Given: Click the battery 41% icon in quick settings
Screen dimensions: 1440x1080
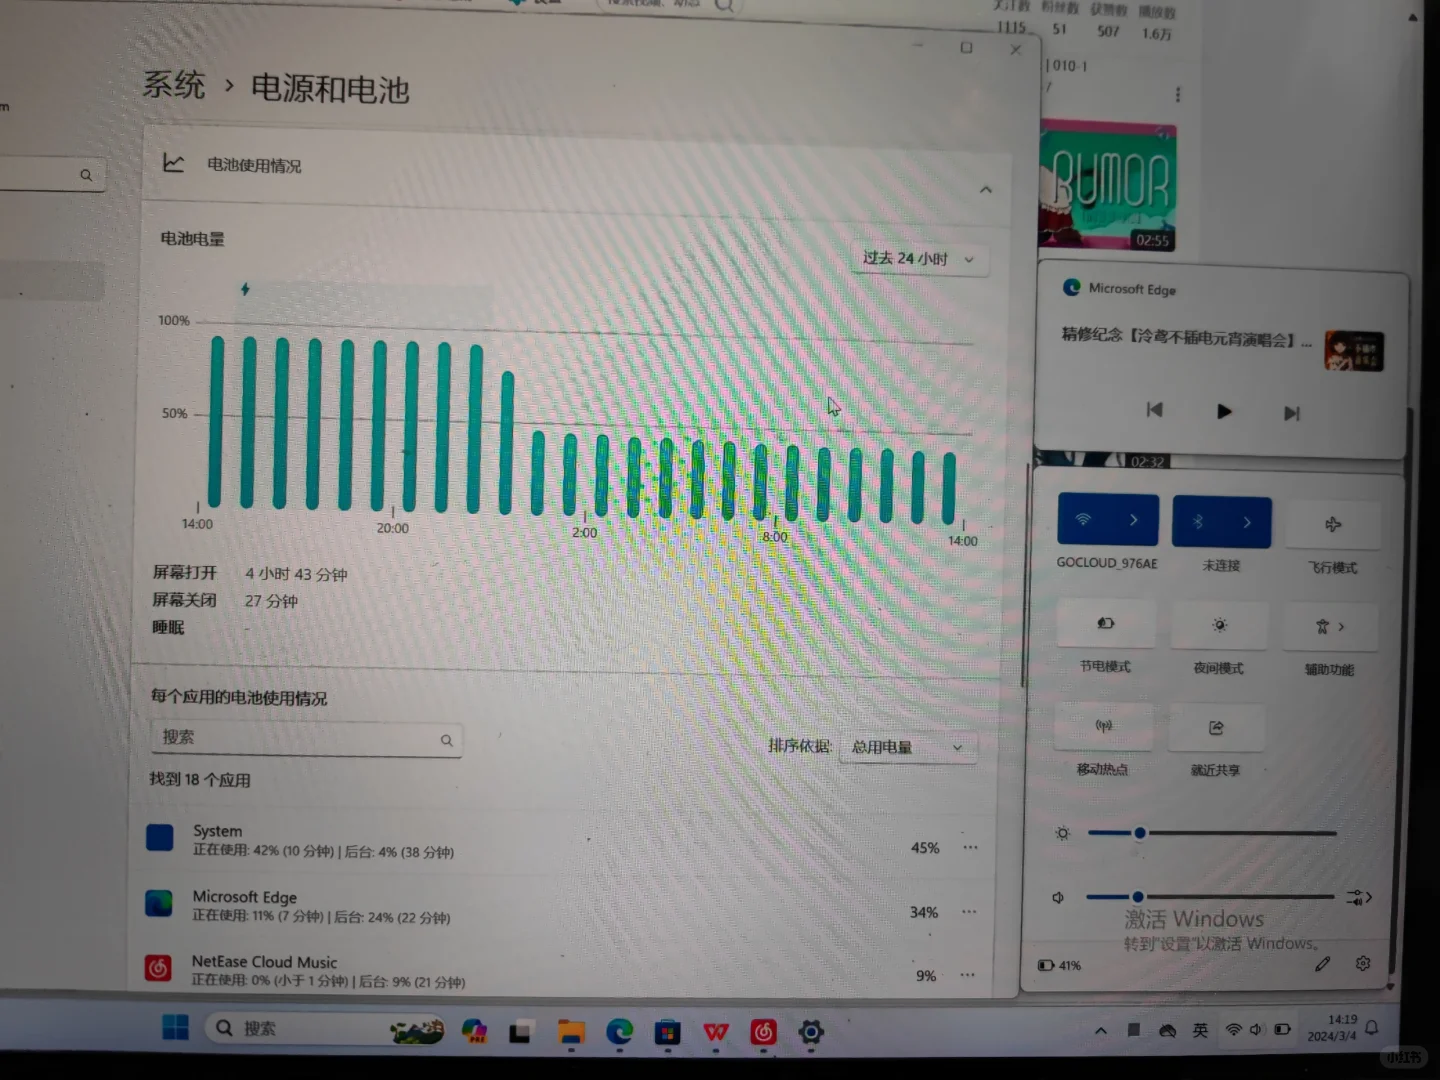Looking at the screenshot, I should pos(1059,965).
